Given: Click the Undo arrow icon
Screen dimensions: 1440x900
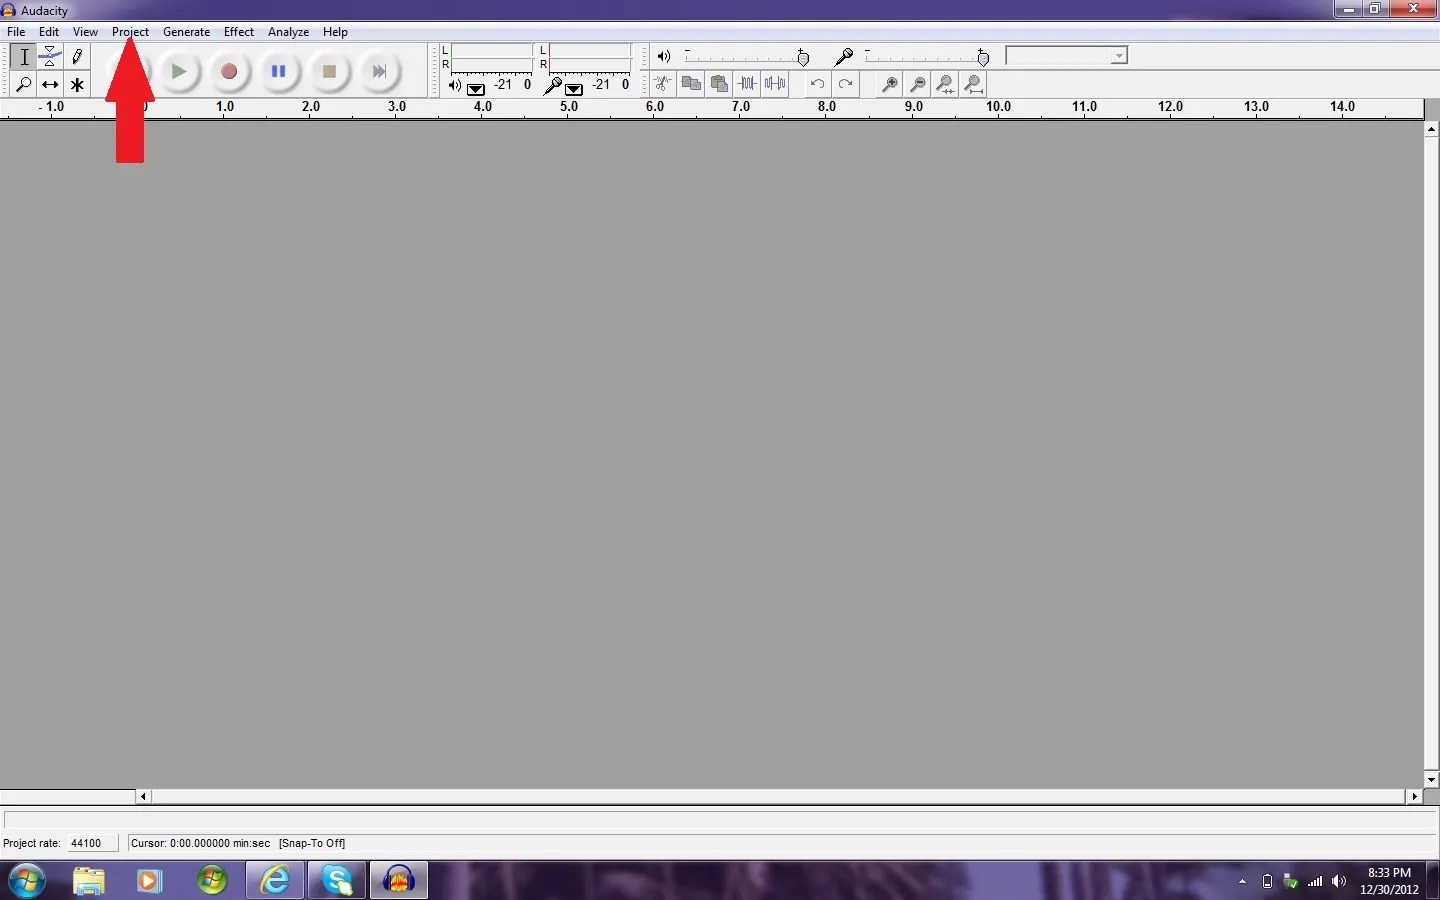Looking at the screenshot, I should 817,84.
